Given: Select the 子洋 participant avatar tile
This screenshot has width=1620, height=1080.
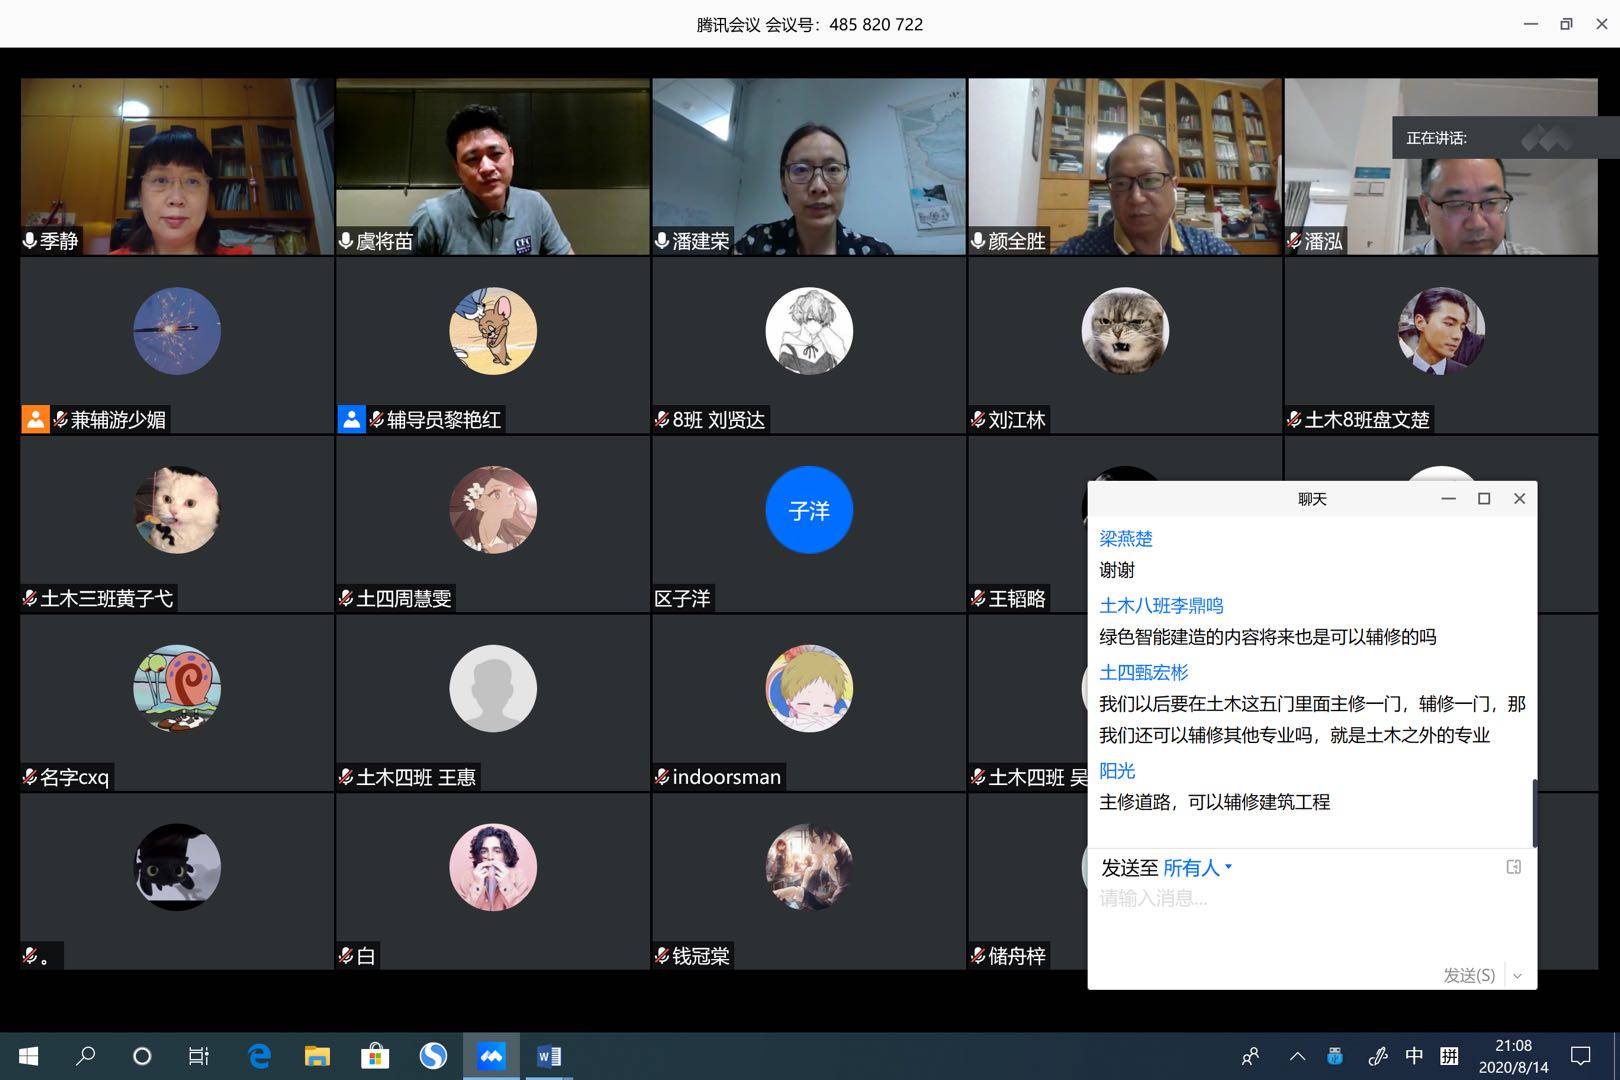Looking at the screenshot, I should point(808,510).
